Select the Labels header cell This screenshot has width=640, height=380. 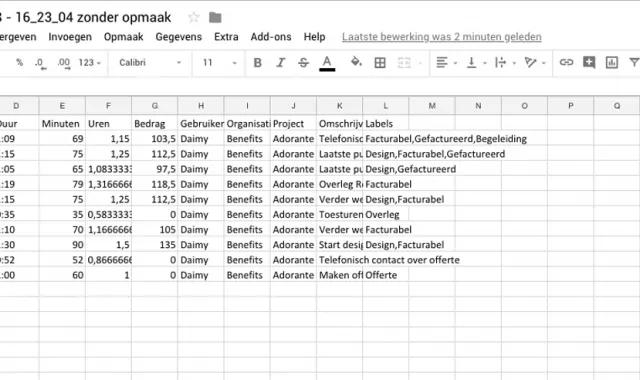[385, 123]
